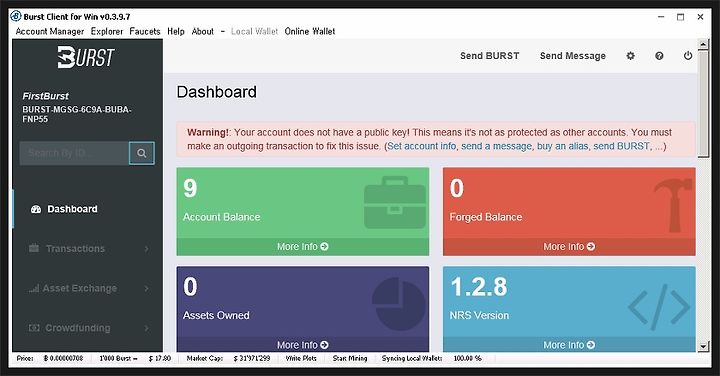Click the briefcase icon on Account Balance

tap(394, 202)
